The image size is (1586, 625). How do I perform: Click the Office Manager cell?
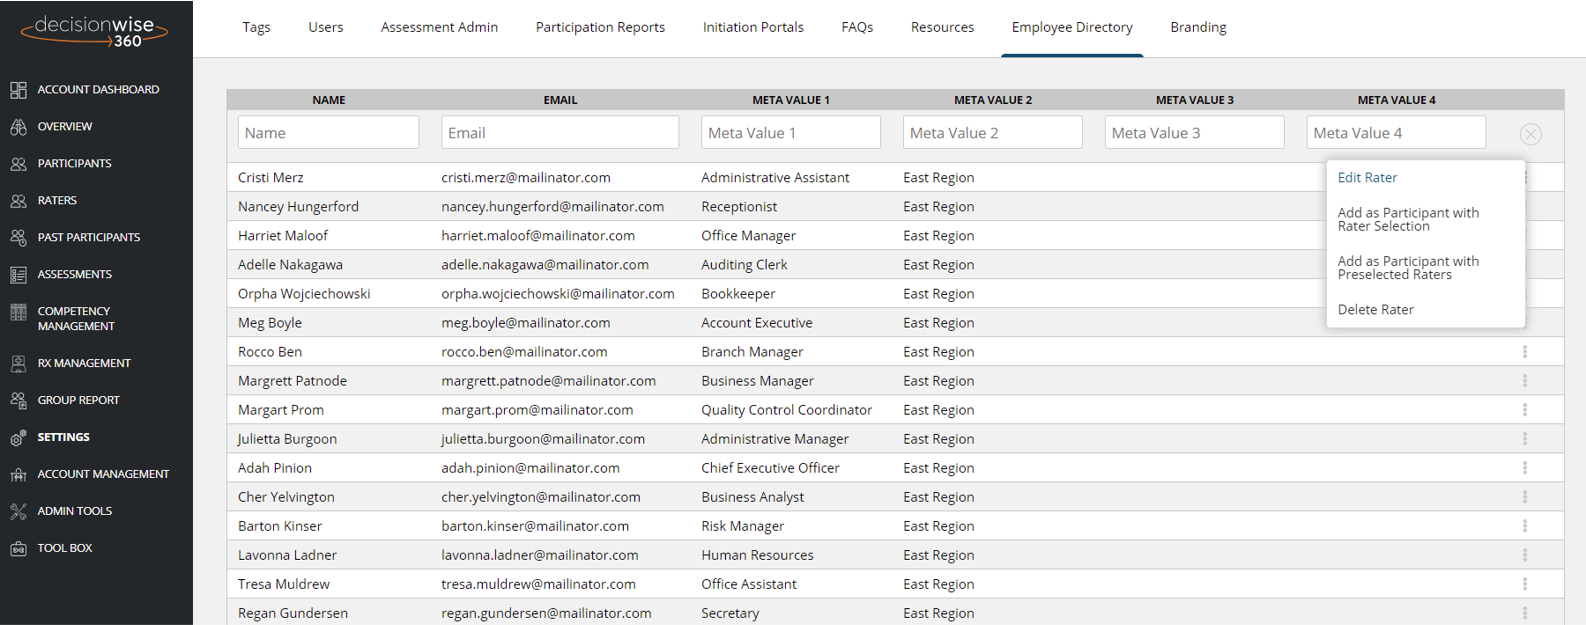749,235
